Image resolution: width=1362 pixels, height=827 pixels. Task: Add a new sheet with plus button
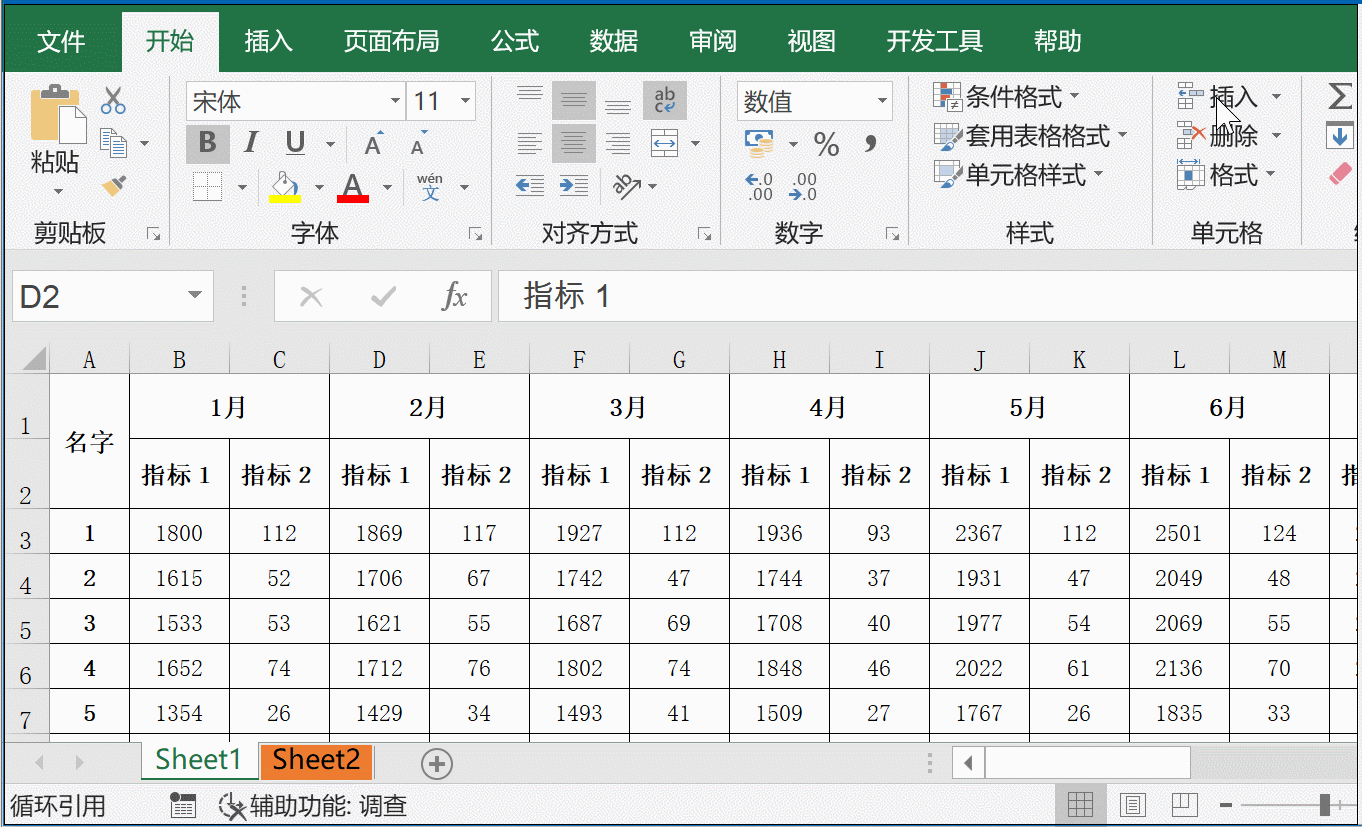click(437, 764)
